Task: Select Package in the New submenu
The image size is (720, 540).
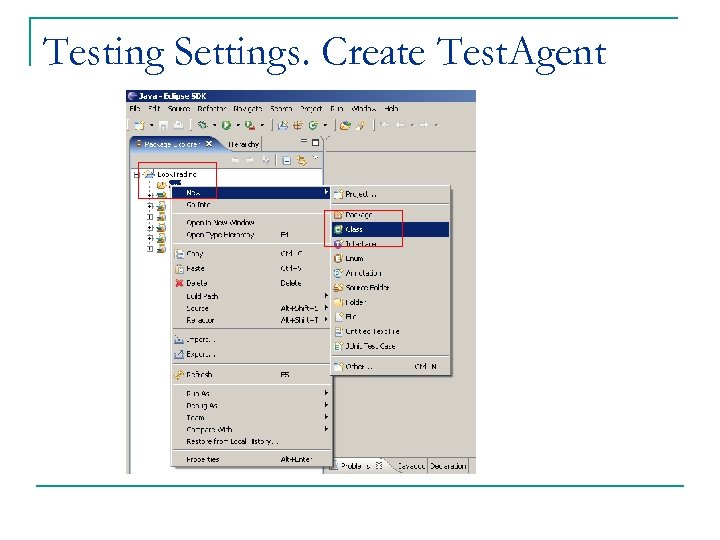Action: tap(390, 215)
